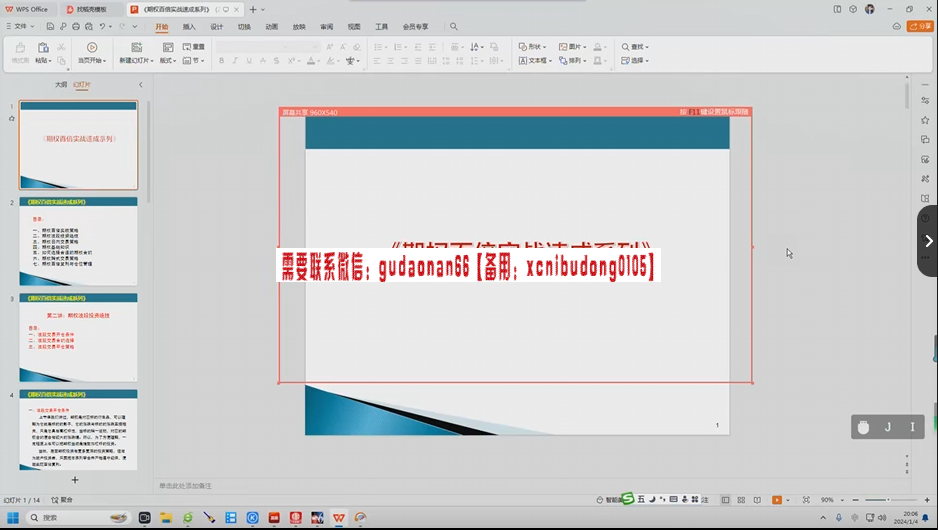Click the undo arrow icon

(102, 26)
